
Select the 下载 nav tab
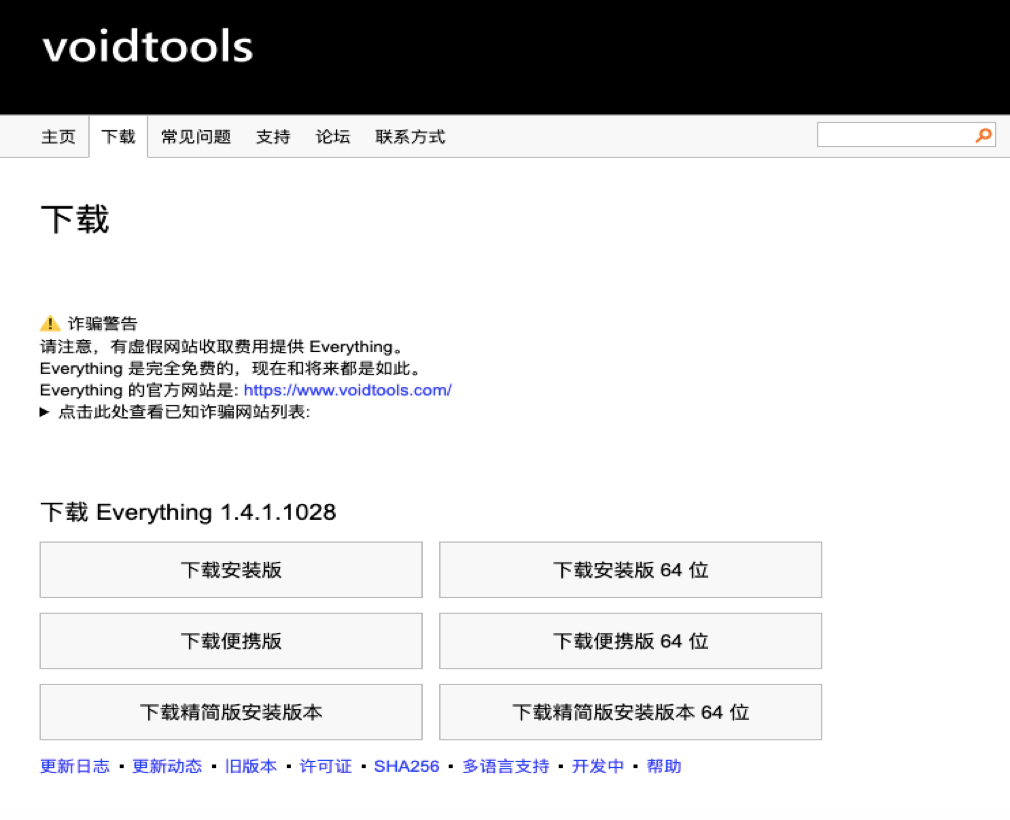[x=119, y=137]
